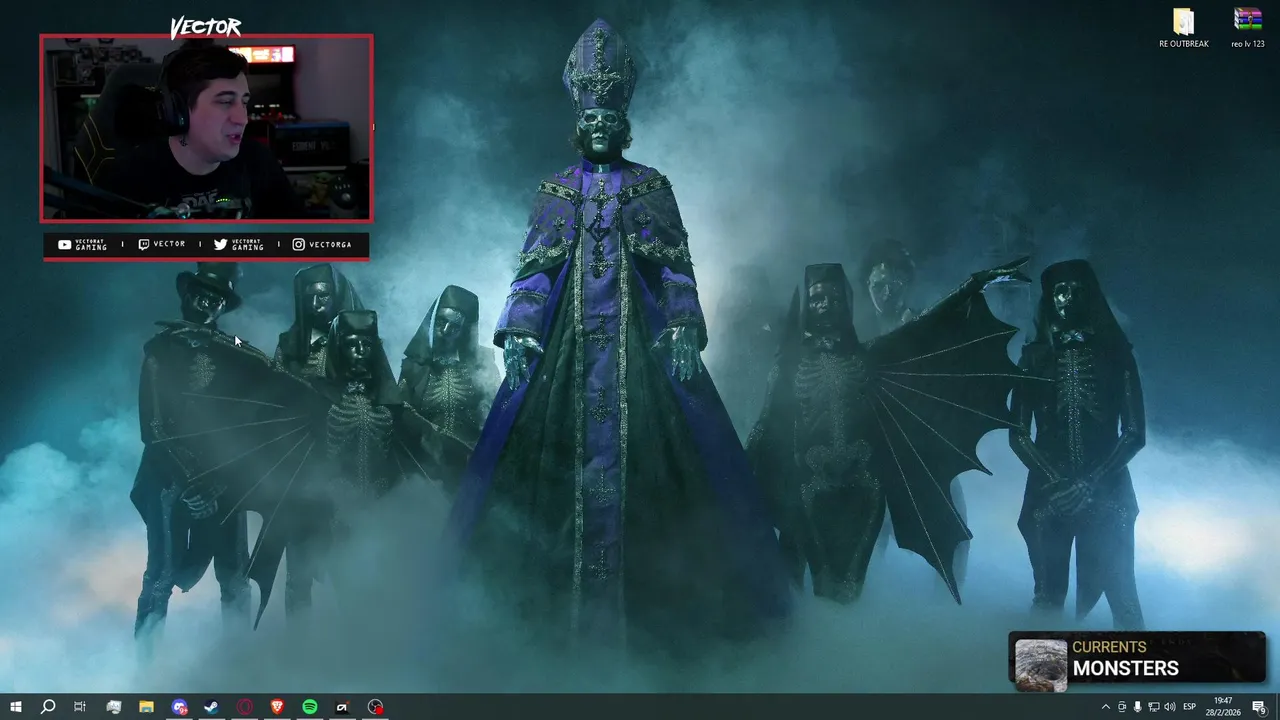Open OBS Studio from the taskbar

point(375,707)
